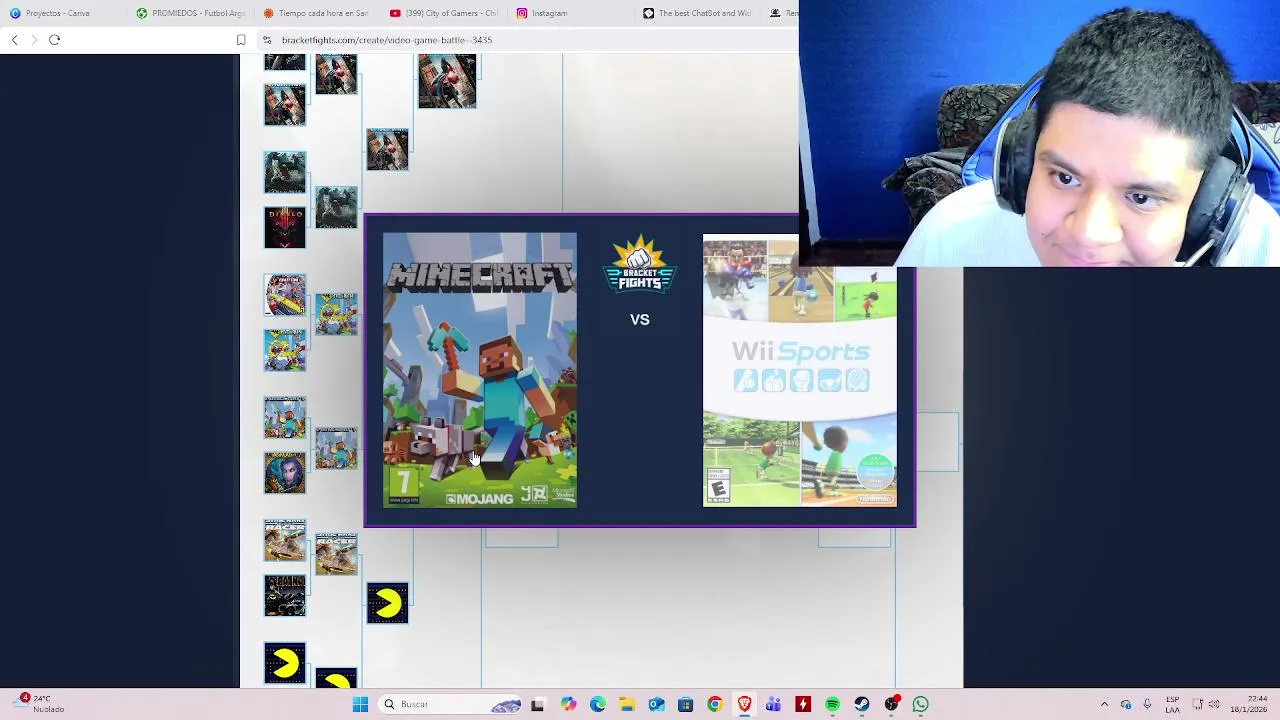Open Steam from the taskbar
The height and width of the screenshot is (720, 1280).
coord(862,704)
